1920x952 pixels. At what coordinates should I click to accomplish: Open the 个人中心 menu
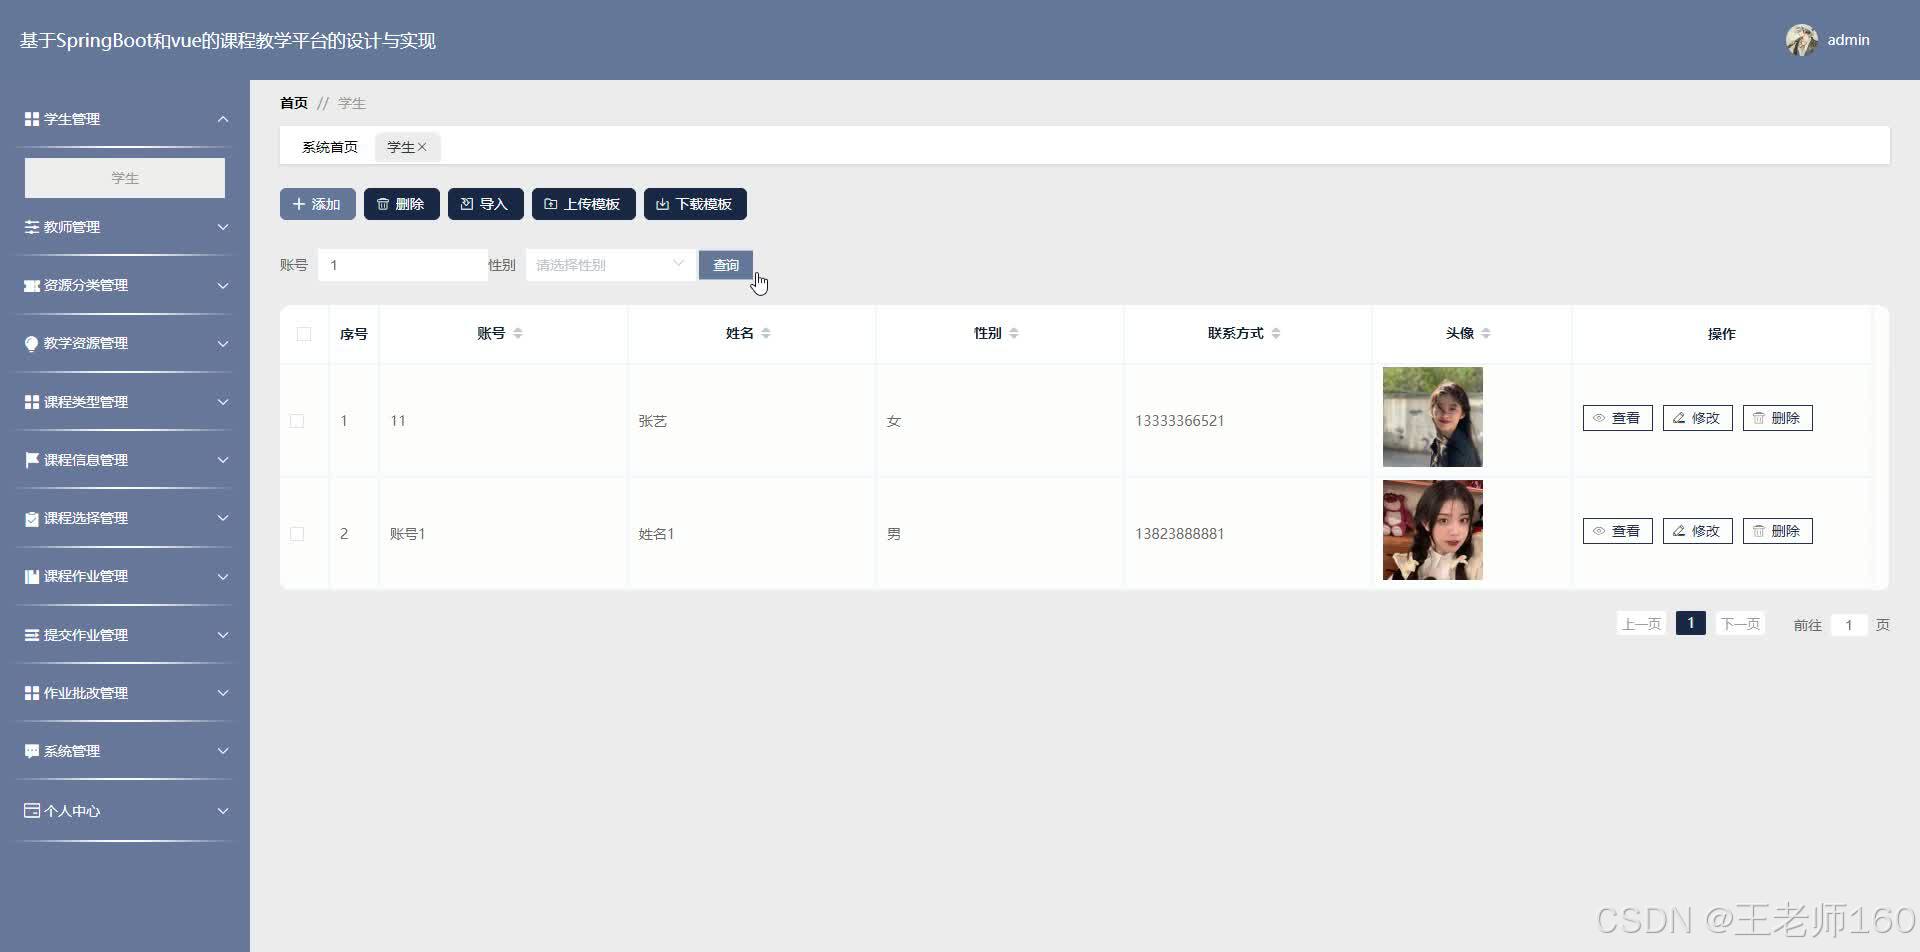[x=125, y=810]
